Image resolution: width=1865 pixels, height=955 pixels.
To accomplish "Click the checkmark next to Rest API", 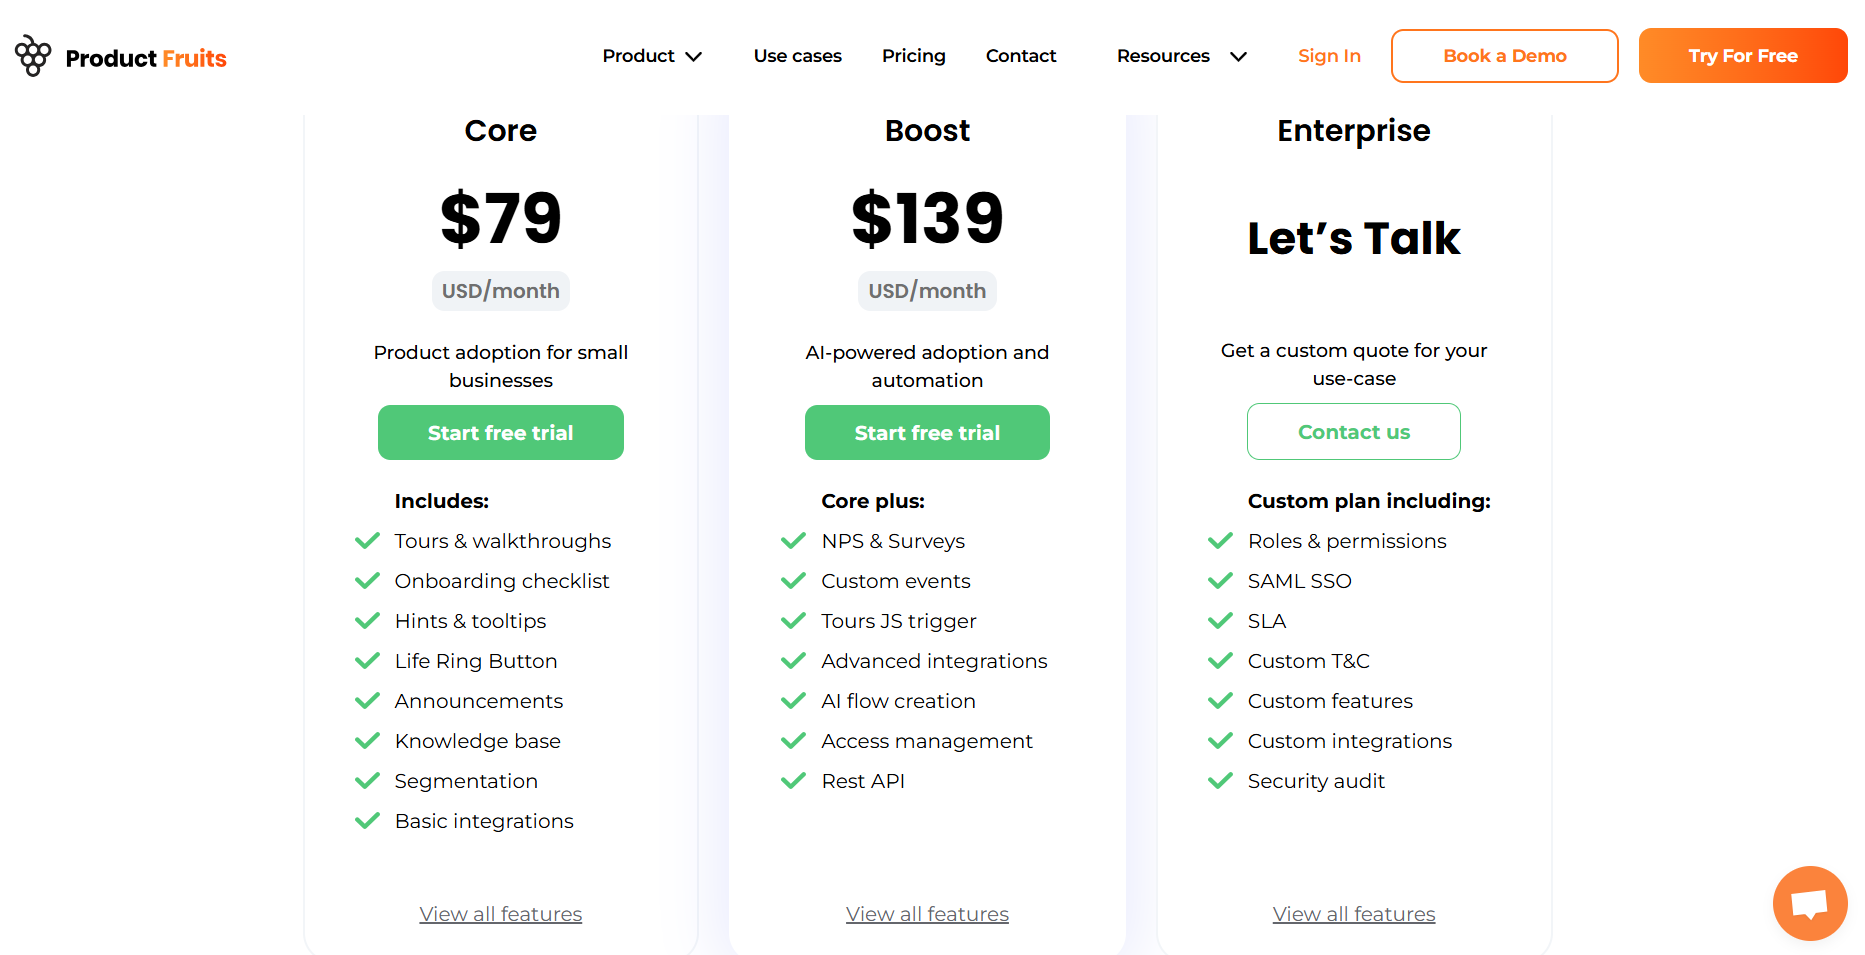I will point(794,781).
